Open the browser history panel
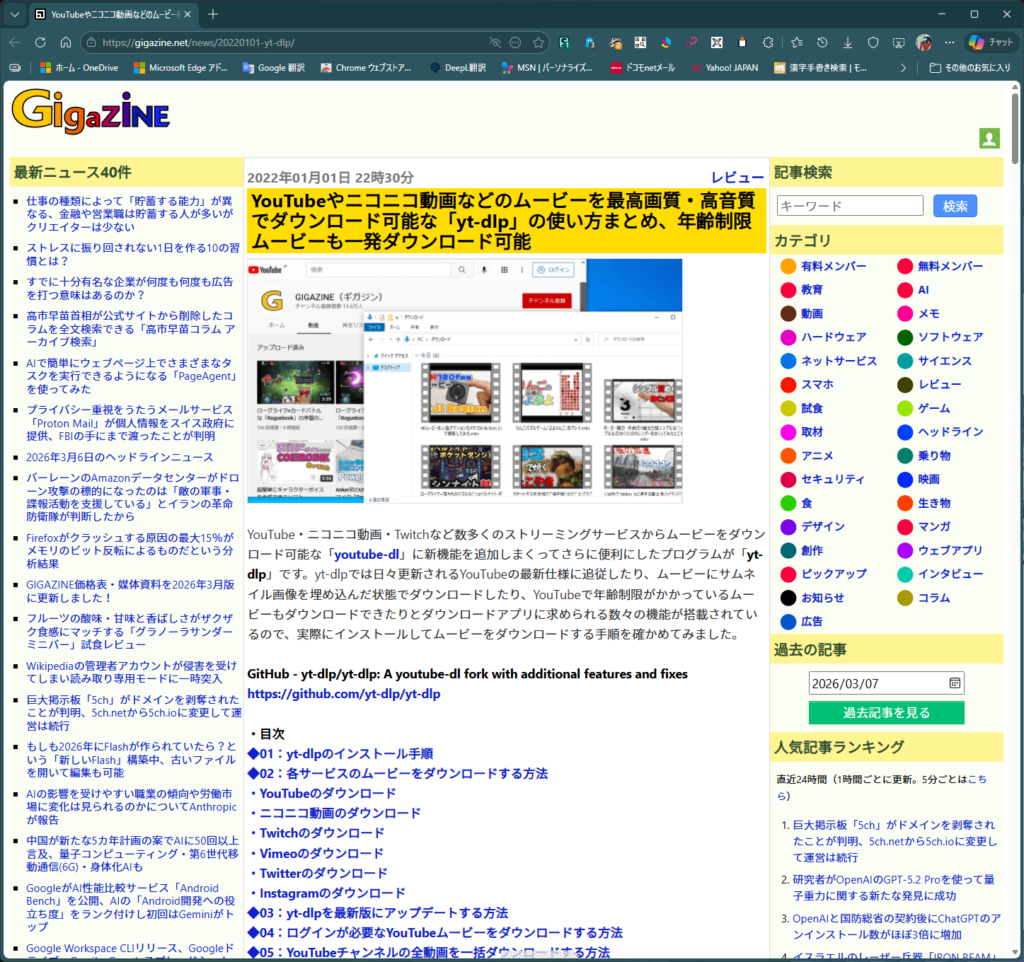The image size is (1024, 962). (x=821, y=43)
